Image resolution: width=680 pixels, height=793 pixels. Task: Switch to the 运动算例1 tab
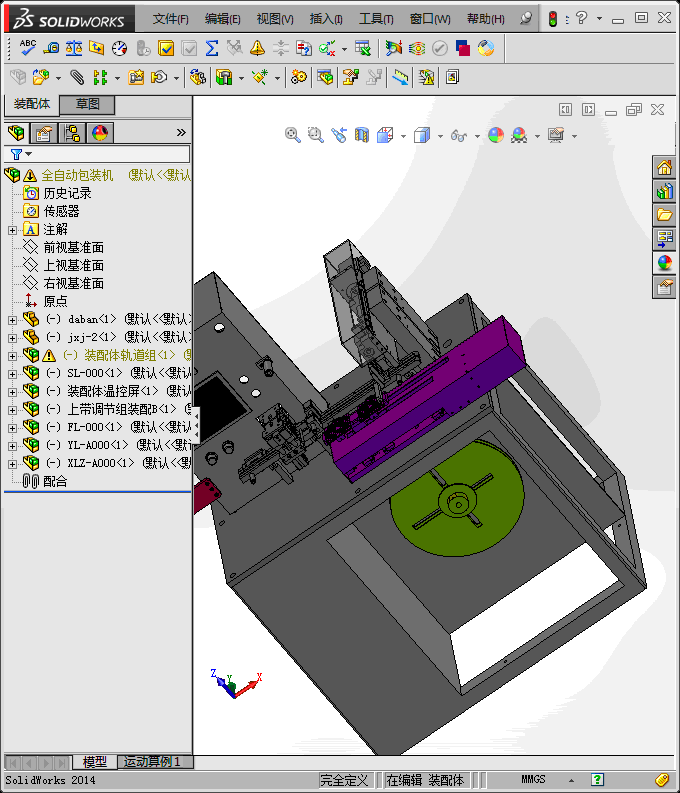[152, 762]
